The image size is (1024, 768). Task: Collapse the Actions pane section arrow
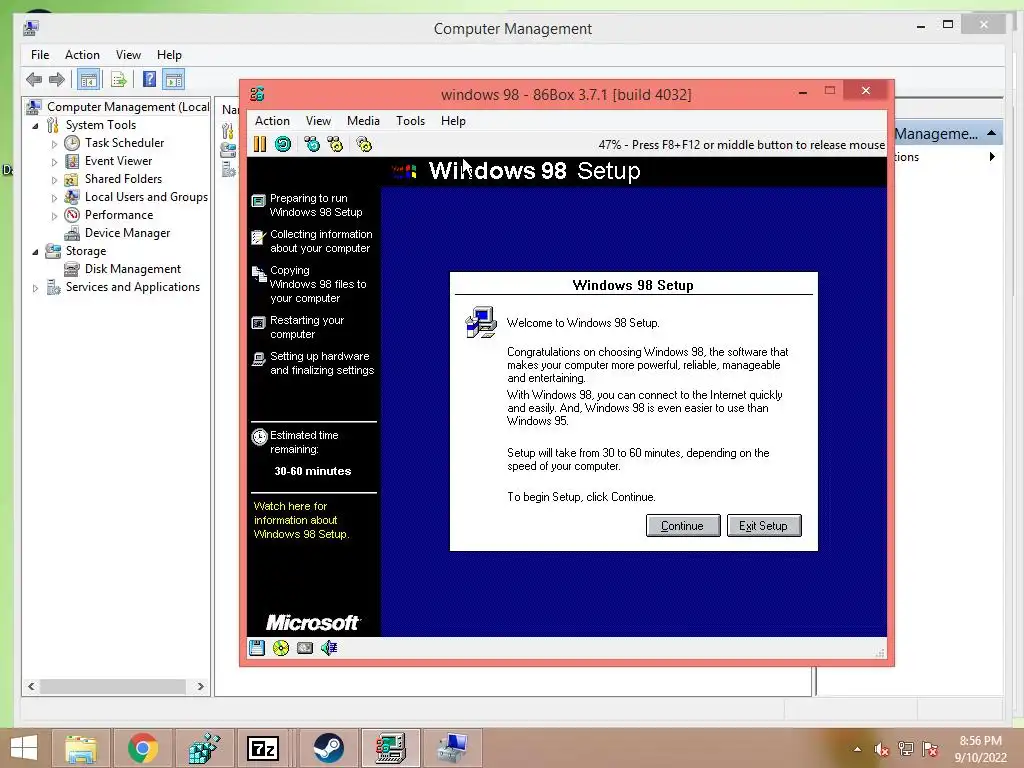point(991,133)
